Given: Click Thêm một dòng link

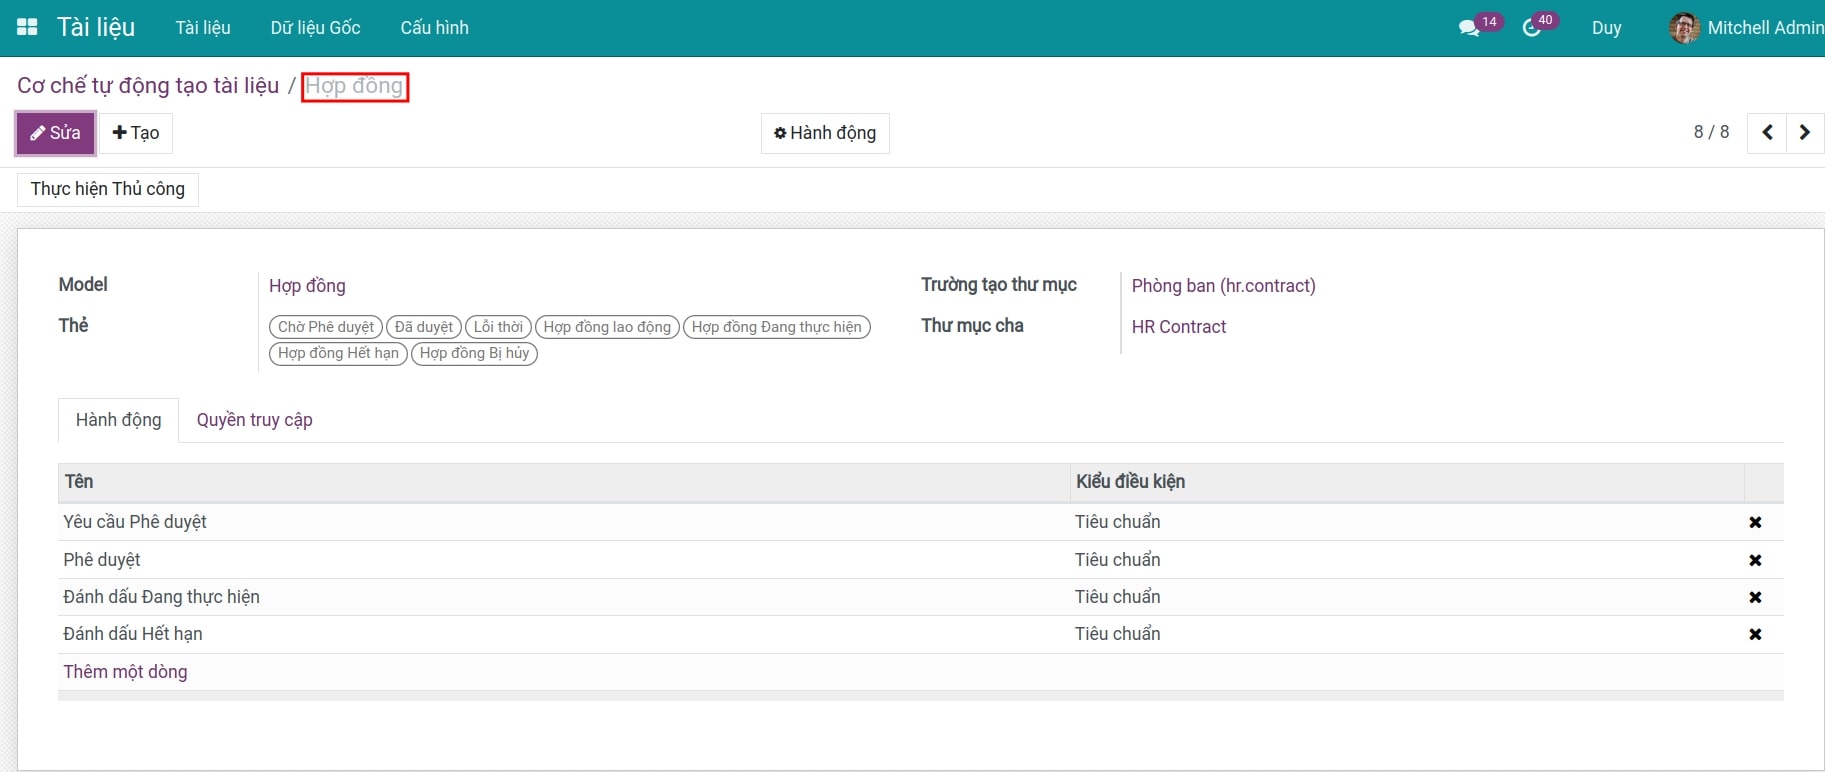Looking at the screenshot, I should coord(125,672).
